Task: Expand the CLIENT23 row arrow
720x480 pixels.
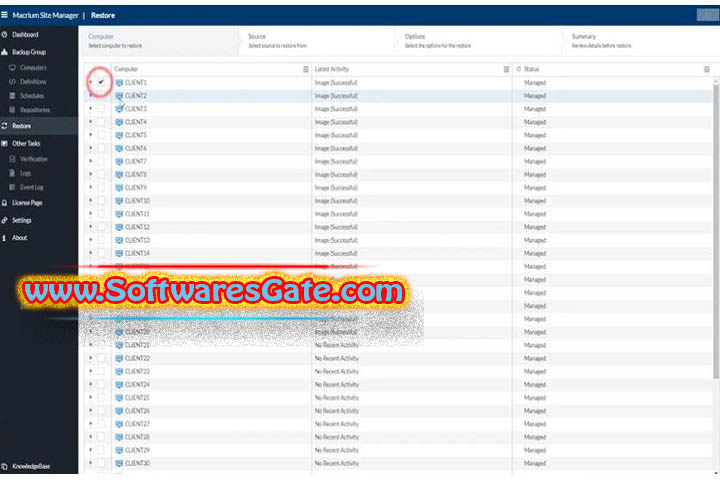Action: click(x=90, y=371)
